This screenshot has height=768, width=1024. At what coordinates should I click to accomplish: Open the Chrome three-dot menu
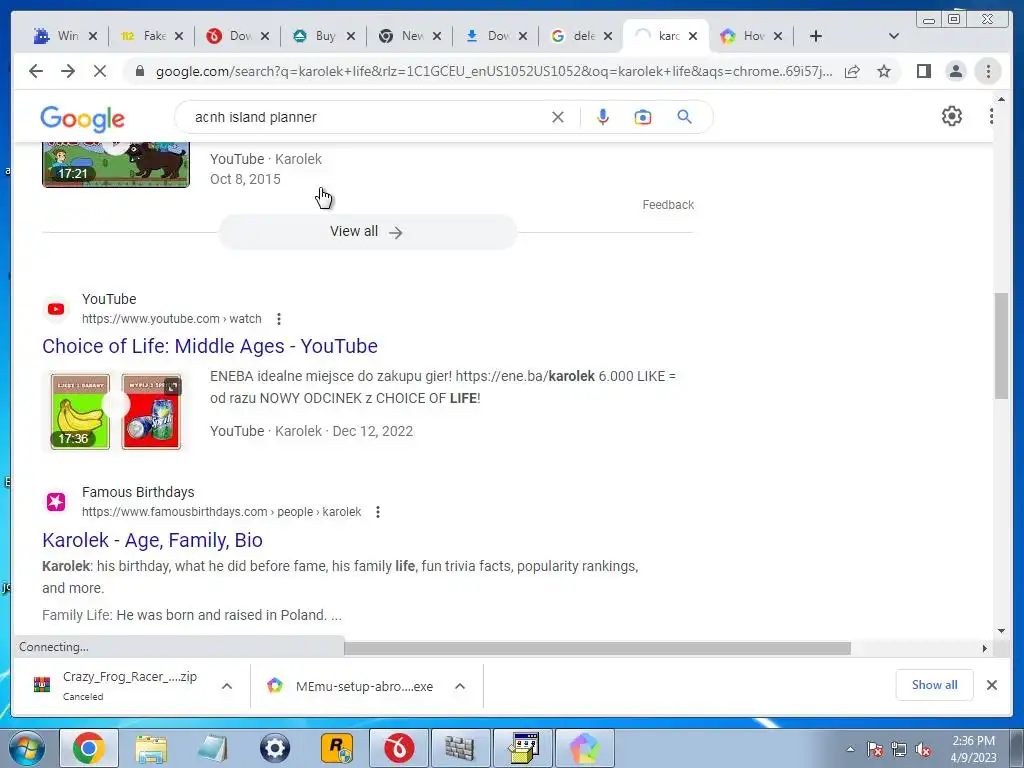(988, 71)
